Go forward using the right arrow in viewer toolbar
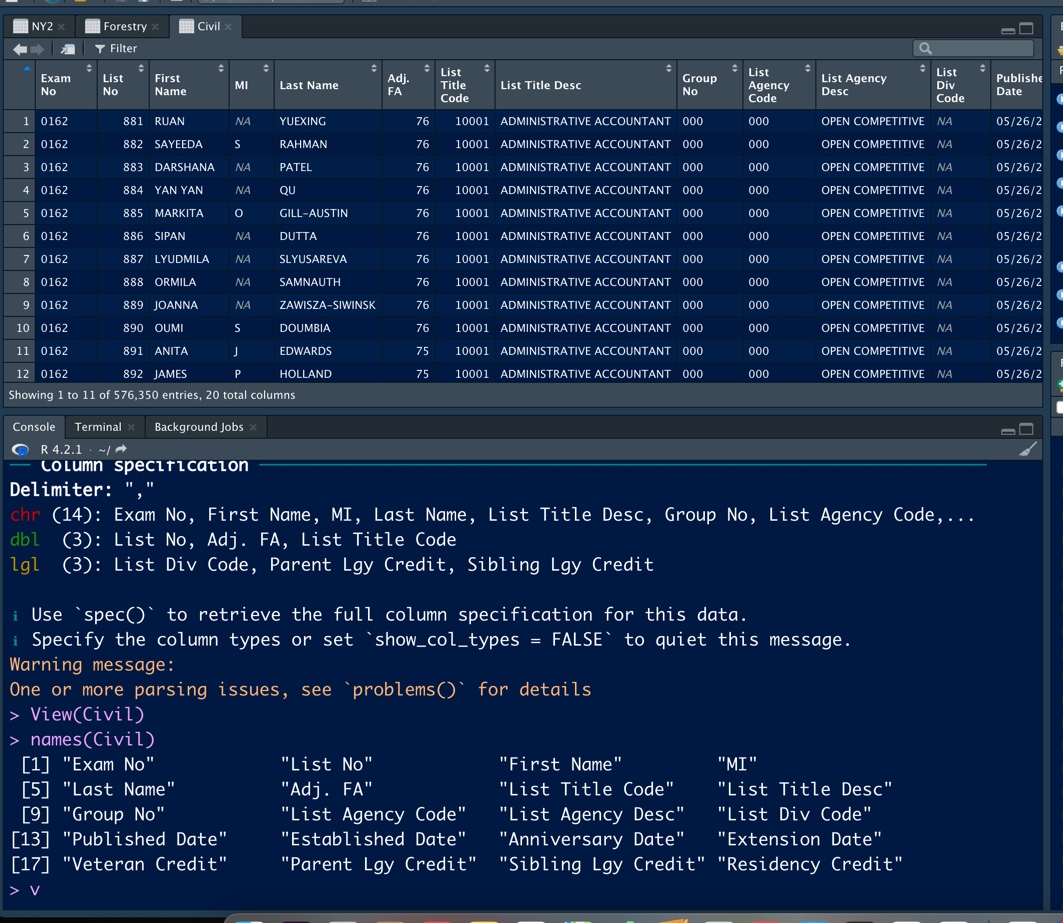 tap(37, 49)
